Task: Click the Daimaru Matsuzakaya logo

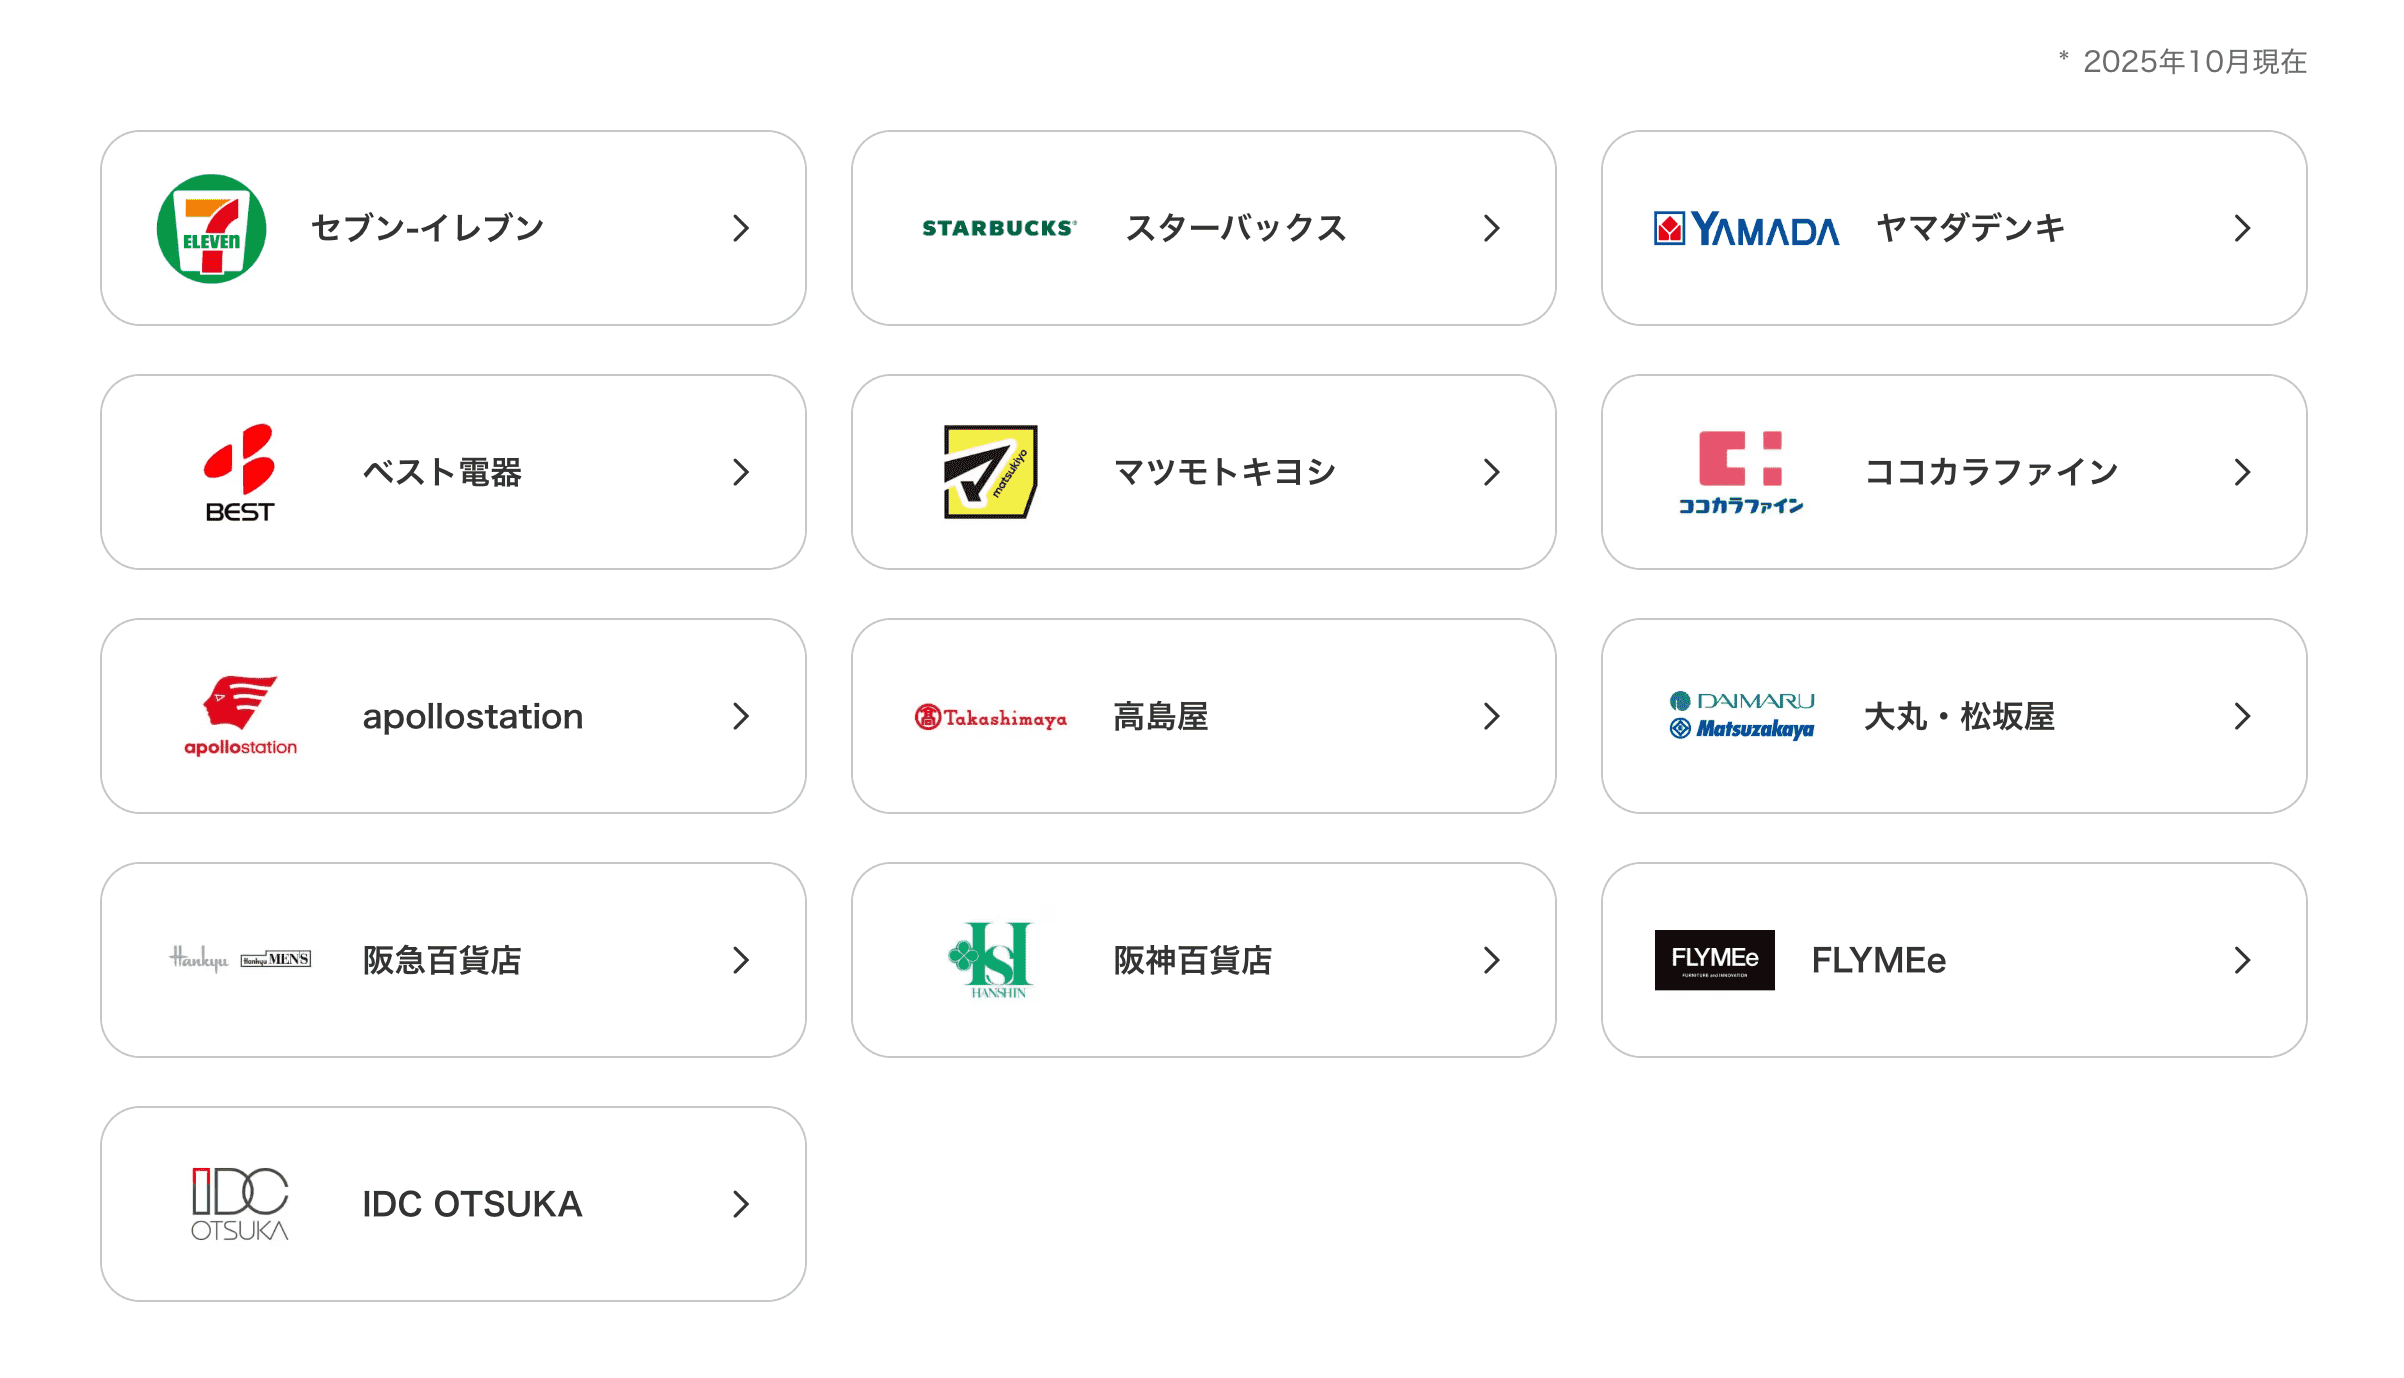Action: 1742,715
